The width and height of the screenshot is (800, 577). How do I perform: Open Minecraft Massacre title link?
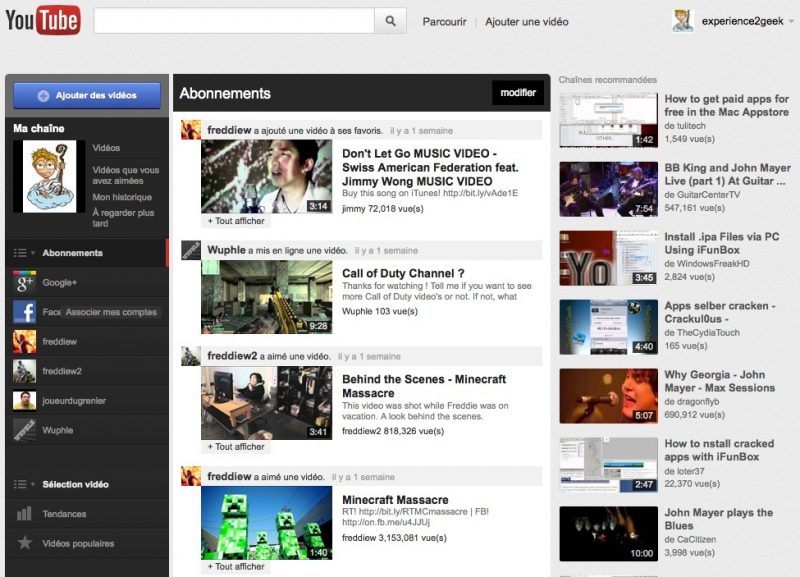pos(395,500)
